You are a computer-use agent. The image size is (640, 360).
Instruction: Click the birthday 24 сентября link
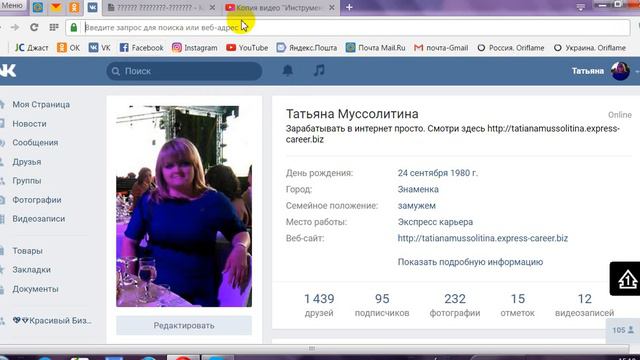tap(422, 173)
